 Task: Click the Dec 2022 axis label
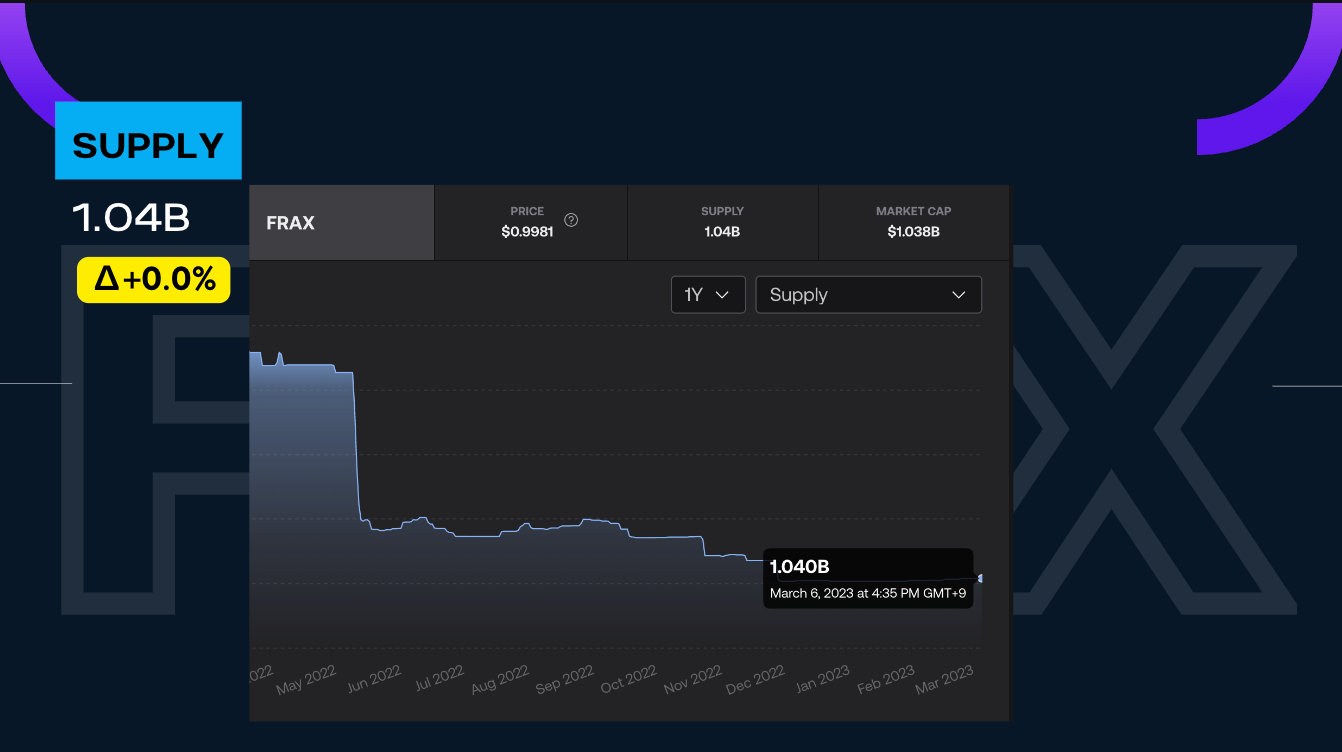755,680
